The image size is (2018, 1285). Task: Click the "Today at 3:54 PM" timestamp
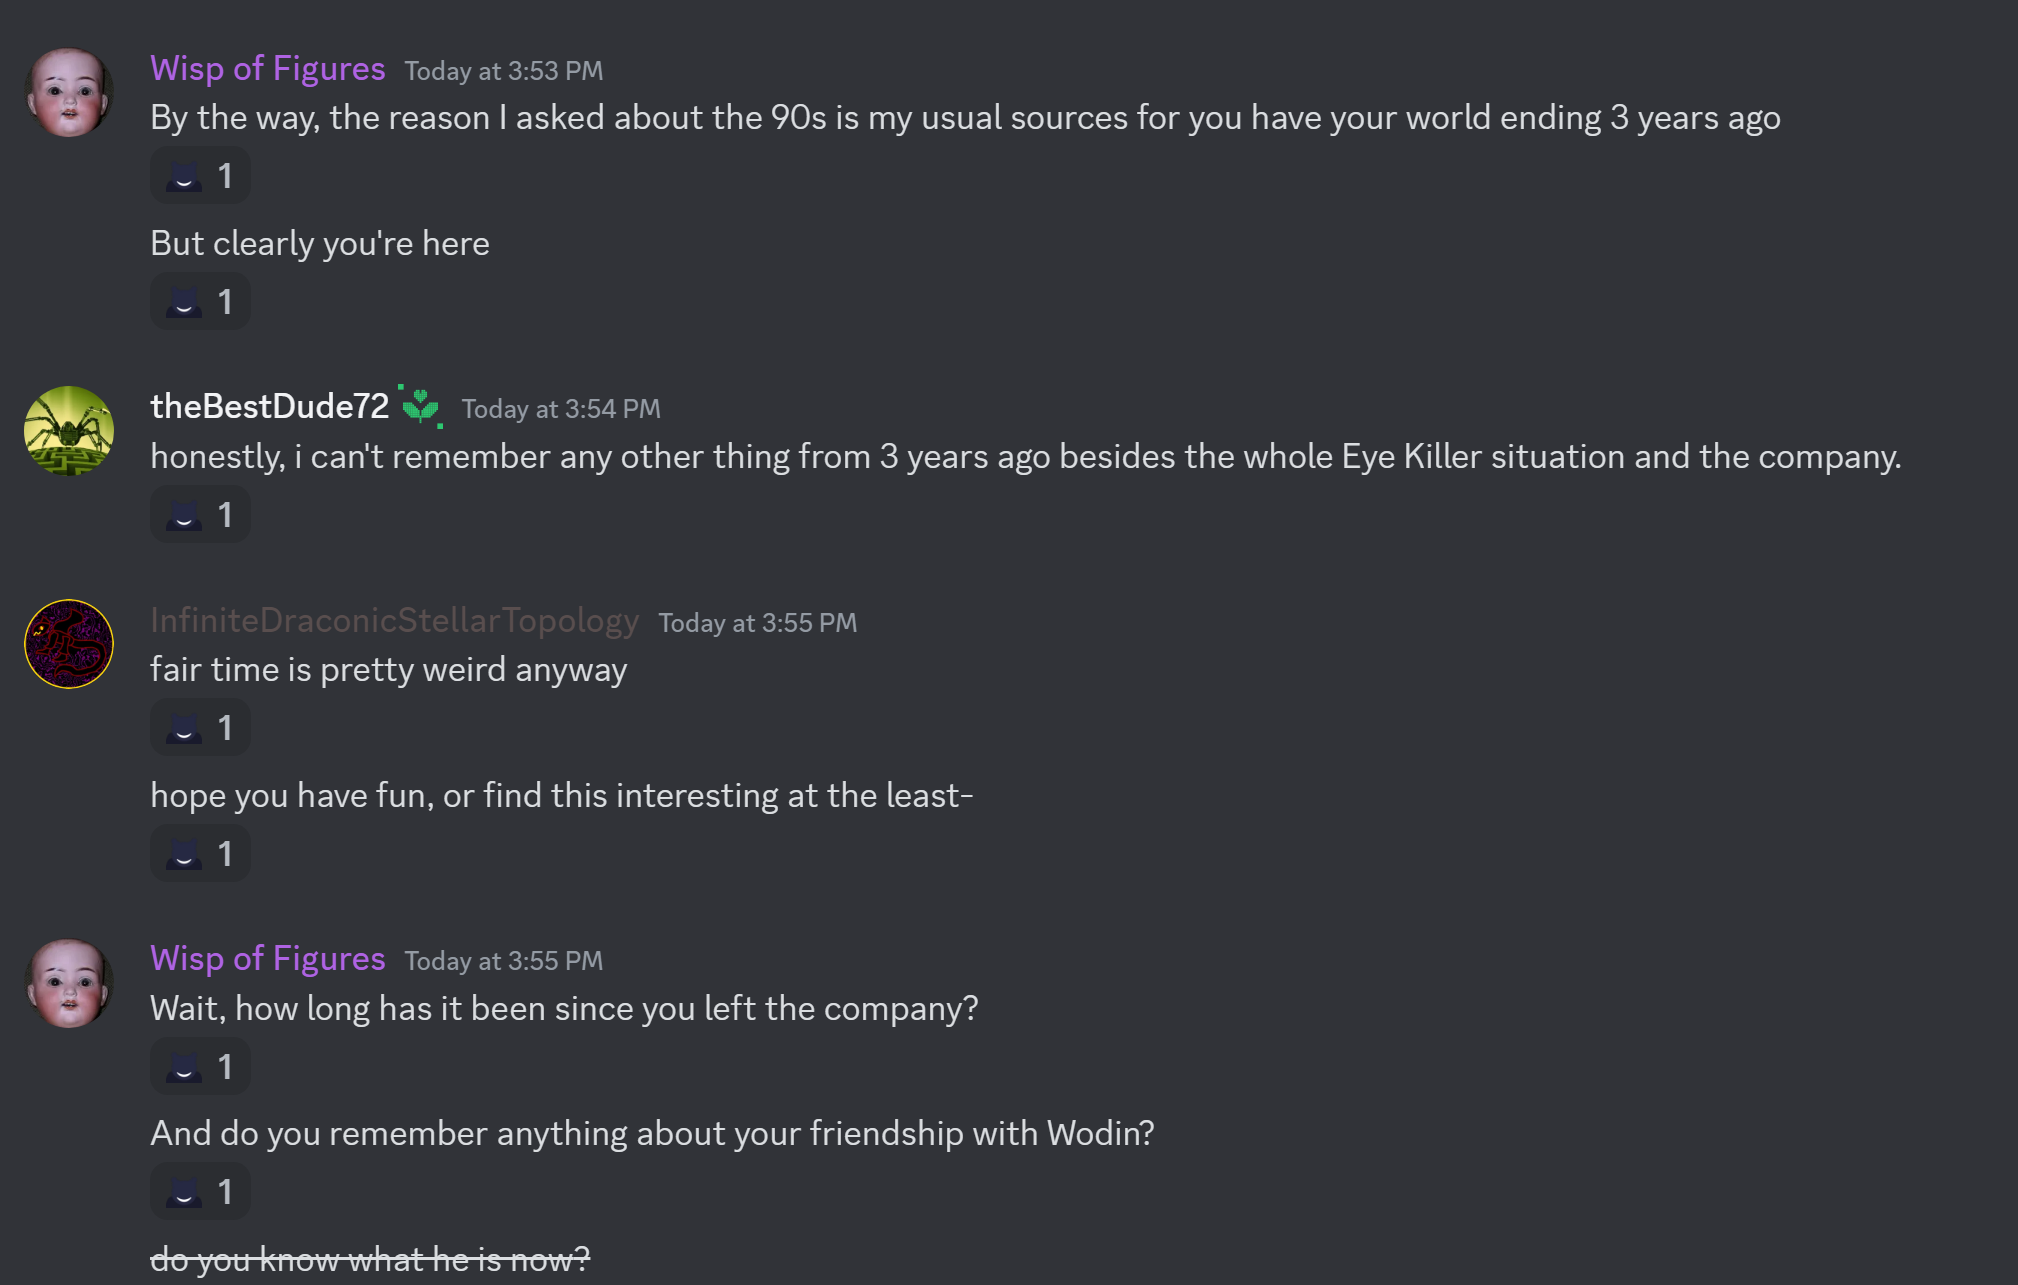[x=560, y=409]
